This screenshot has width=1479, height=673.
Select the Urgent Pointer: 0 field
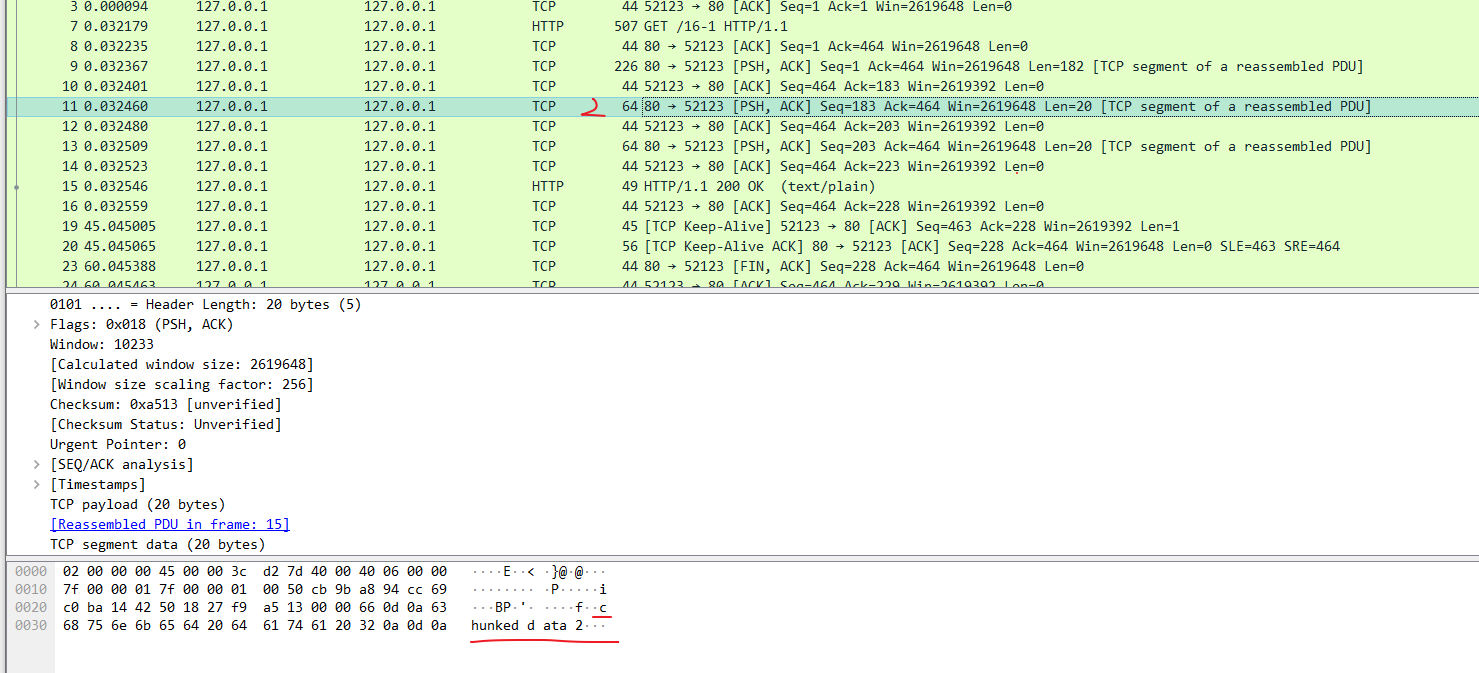[117, 444]
